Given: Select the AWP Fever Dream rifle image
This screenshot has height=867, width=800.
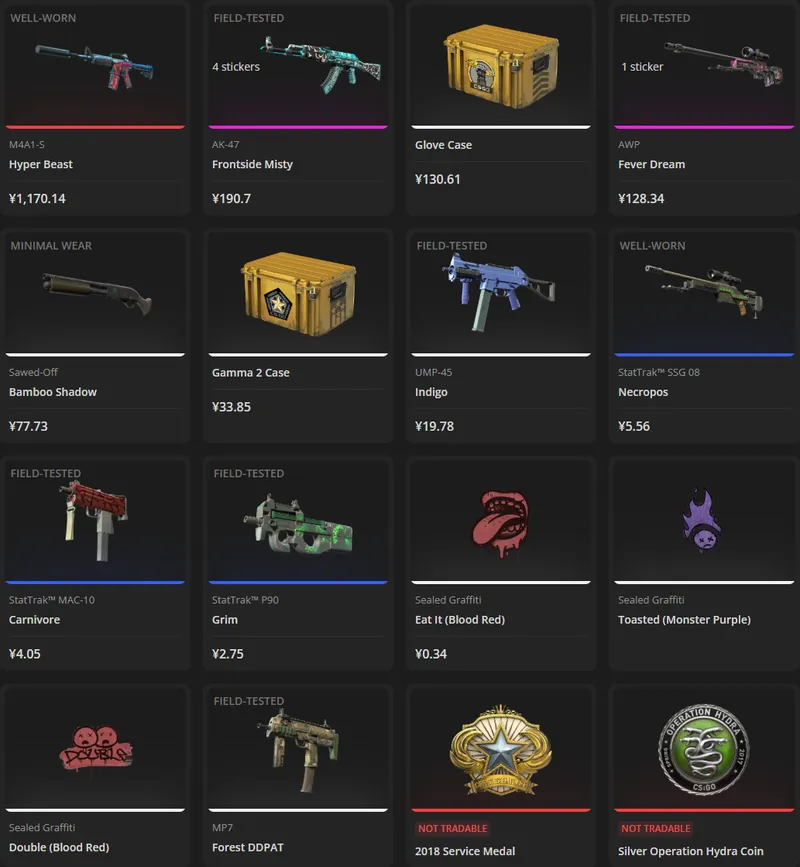Looking at the screenshot, I should 725,64.
